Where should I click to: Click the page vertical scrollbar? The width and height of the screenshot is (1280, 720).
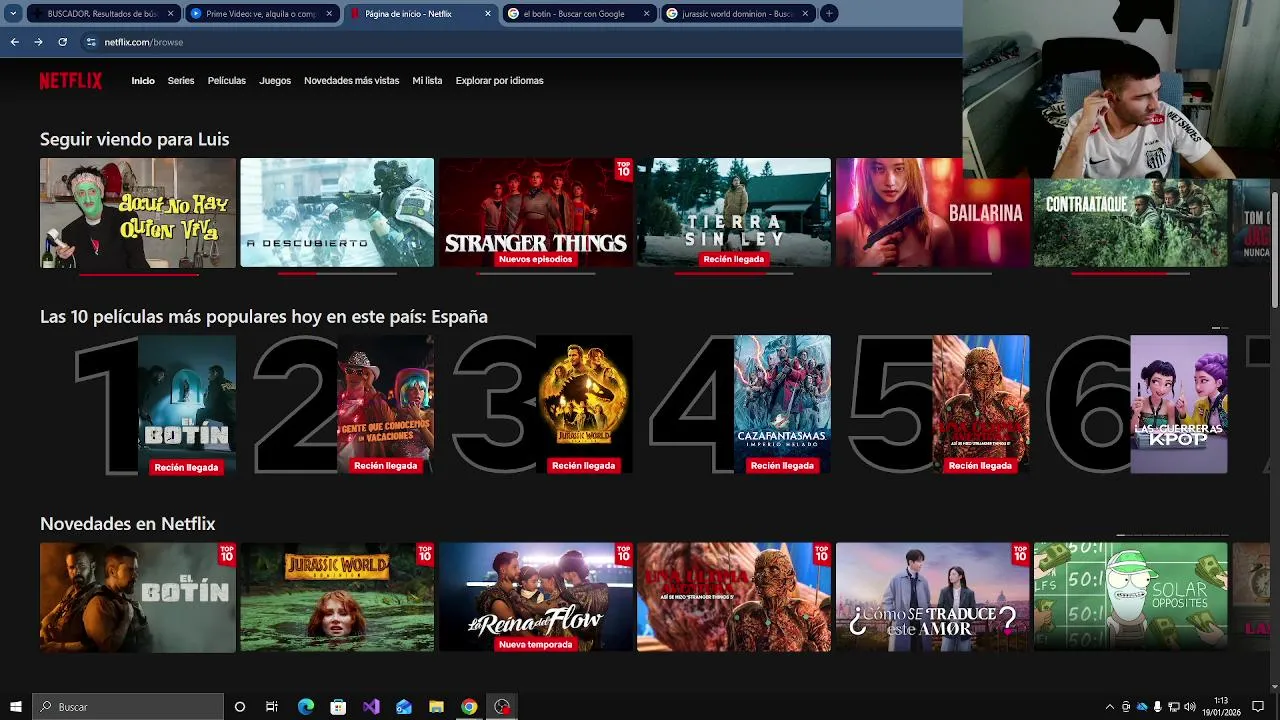point(1275,249)
